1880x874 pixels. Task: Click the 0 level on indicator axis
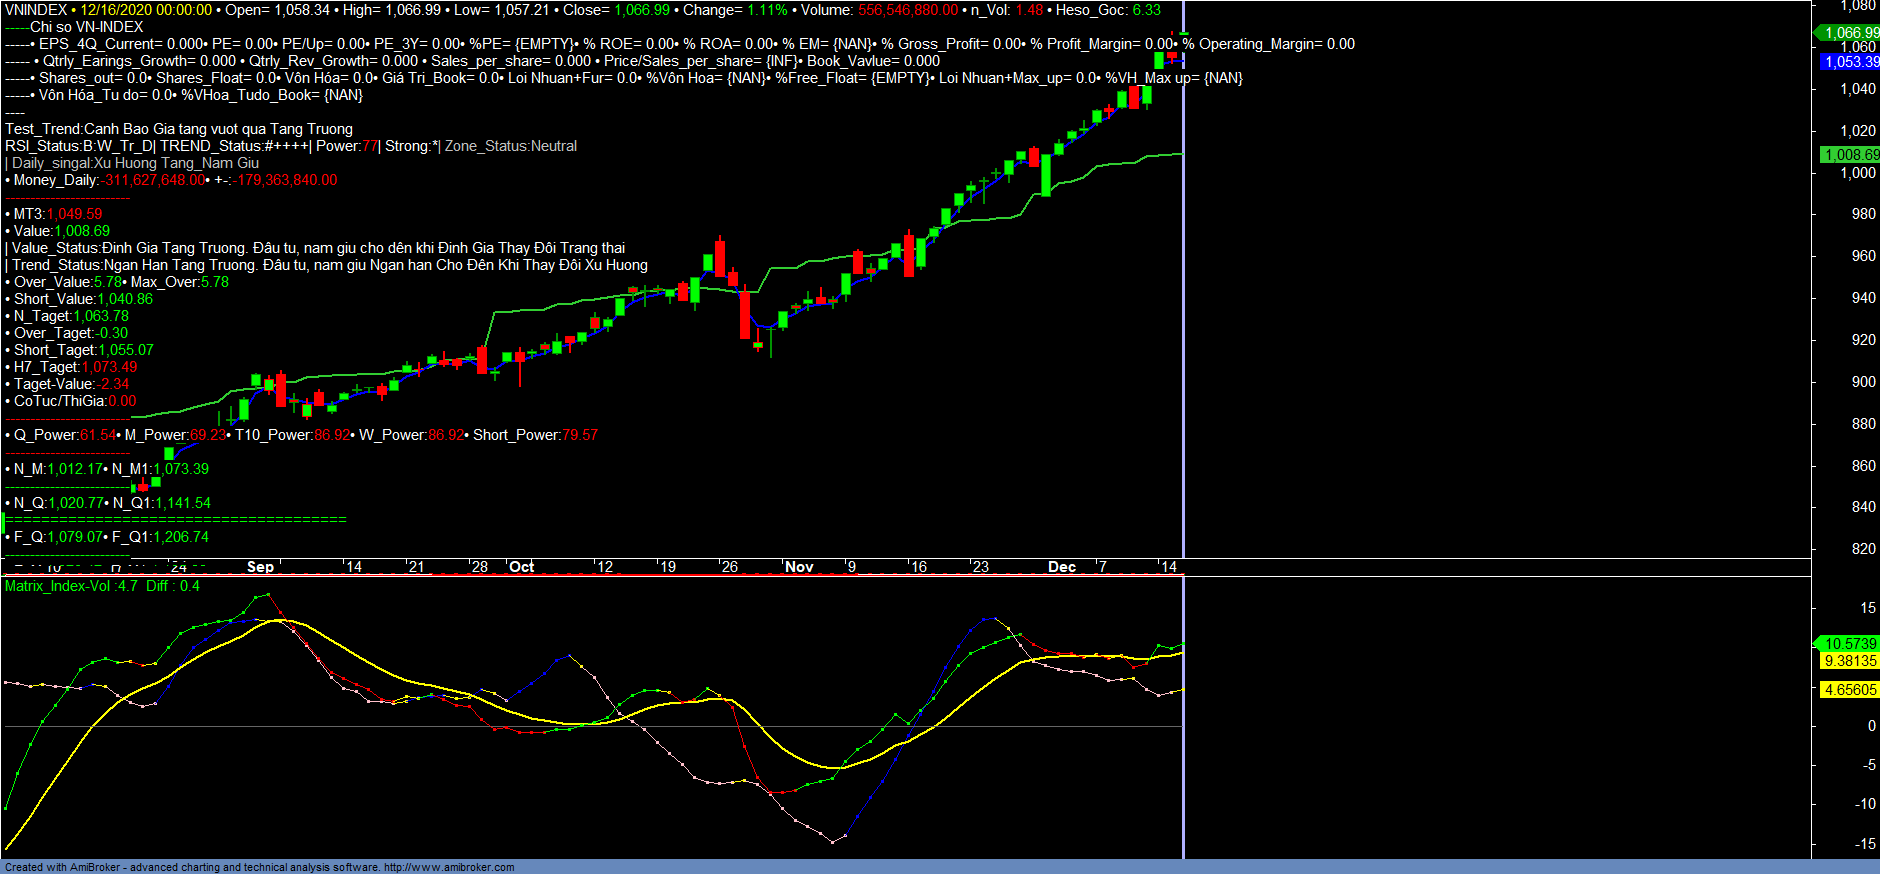coord(1871,726)
